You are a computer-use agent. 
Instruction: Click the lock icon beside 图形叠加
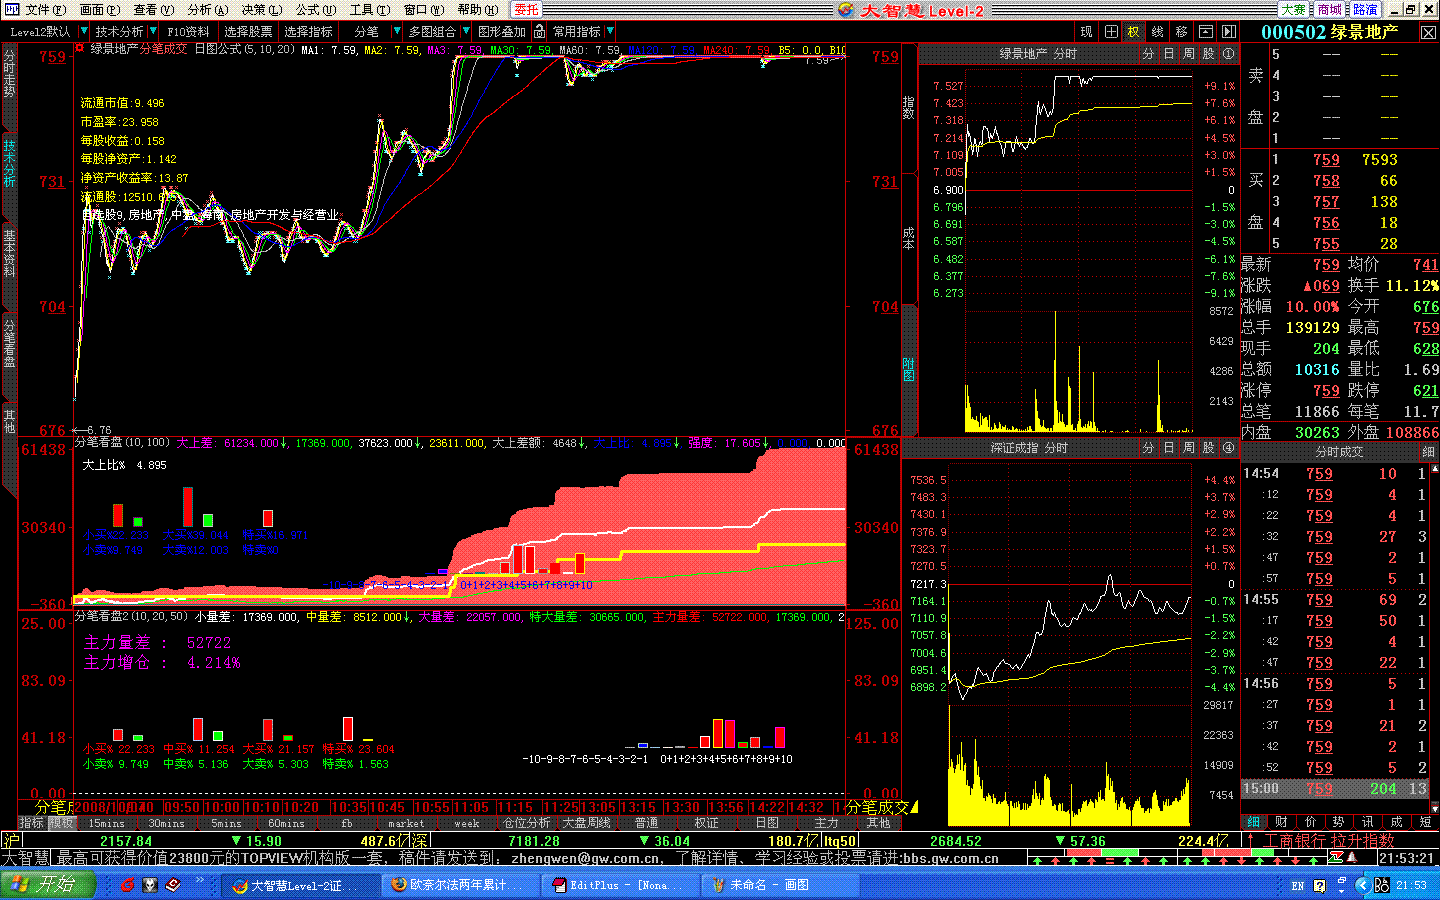pyautogui.click(x=537, y=32)
